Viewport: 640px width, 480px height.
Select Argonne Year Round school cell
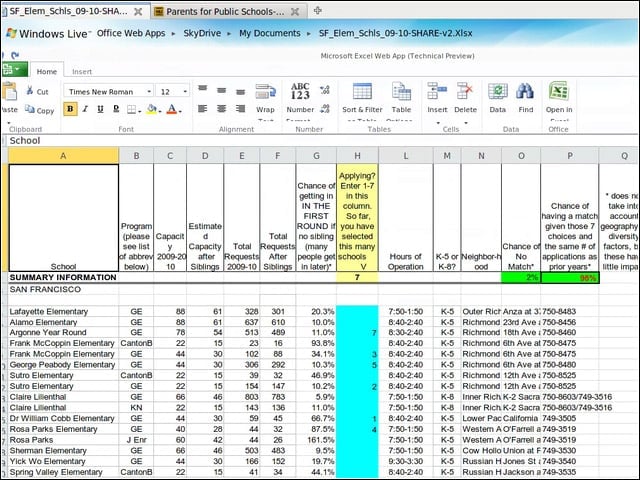pyautogui.click(x=63, y=333)
